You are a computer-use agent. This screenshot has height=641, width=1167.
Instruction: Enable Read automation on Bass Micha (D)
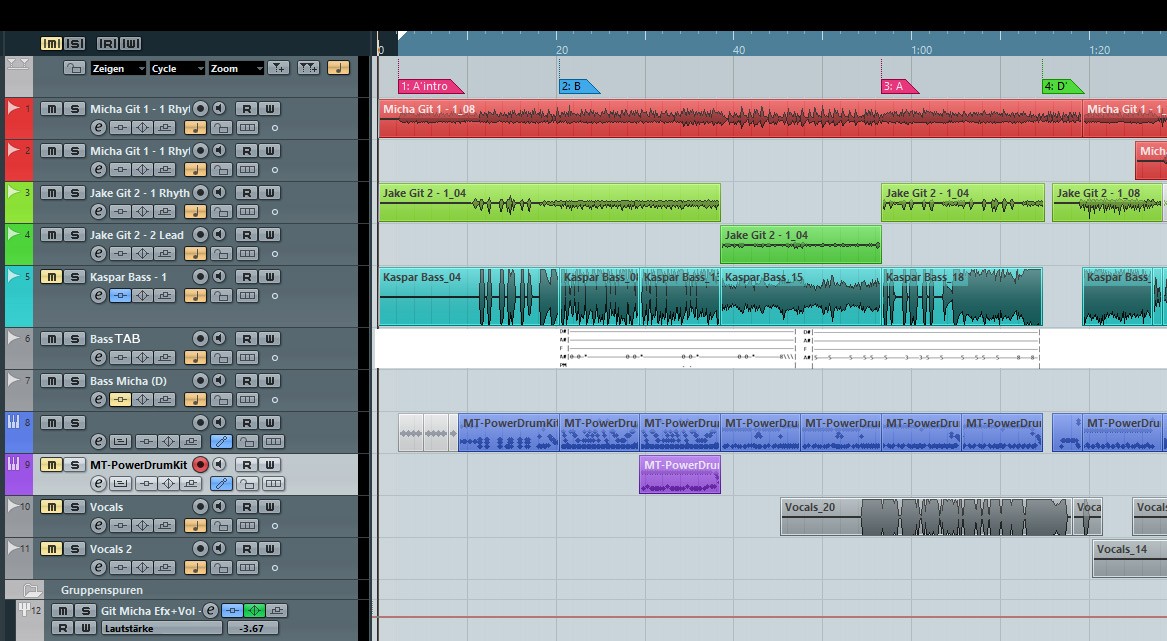point(246,381)
